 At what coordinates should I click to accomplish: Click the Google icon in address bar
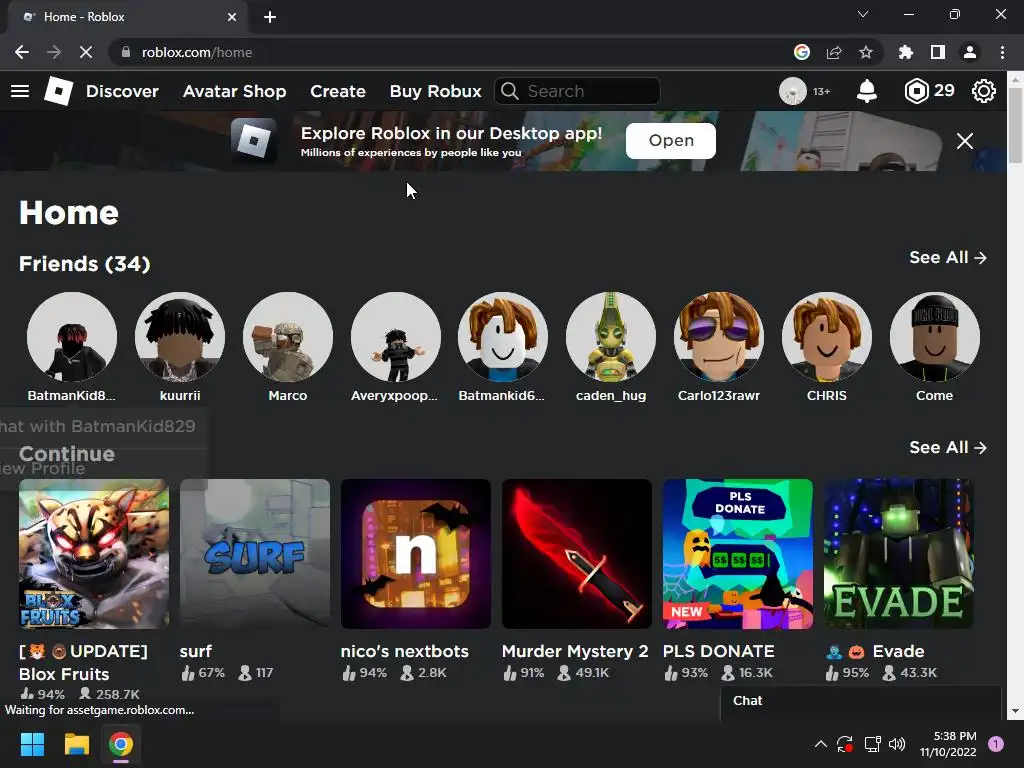coord(802,52)
